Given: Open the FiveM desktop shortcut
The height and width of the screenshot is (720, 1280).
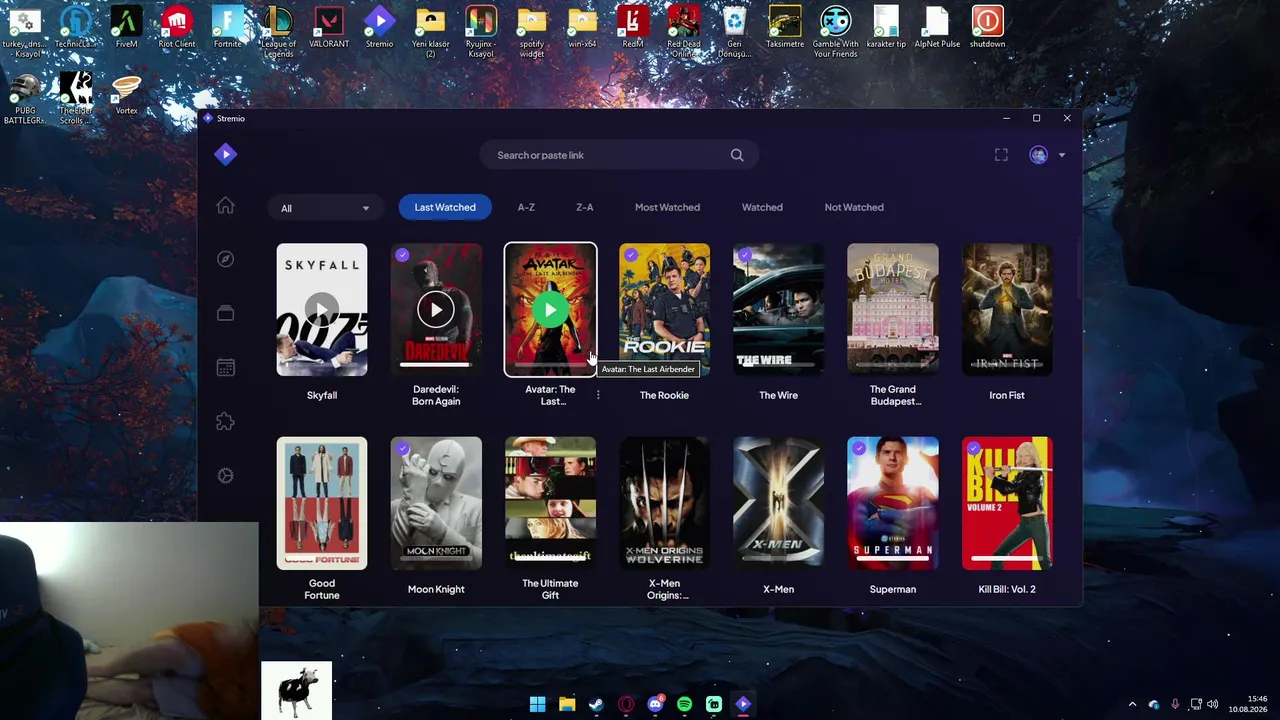Looking at the screenshot, I should tap(126, 28).
